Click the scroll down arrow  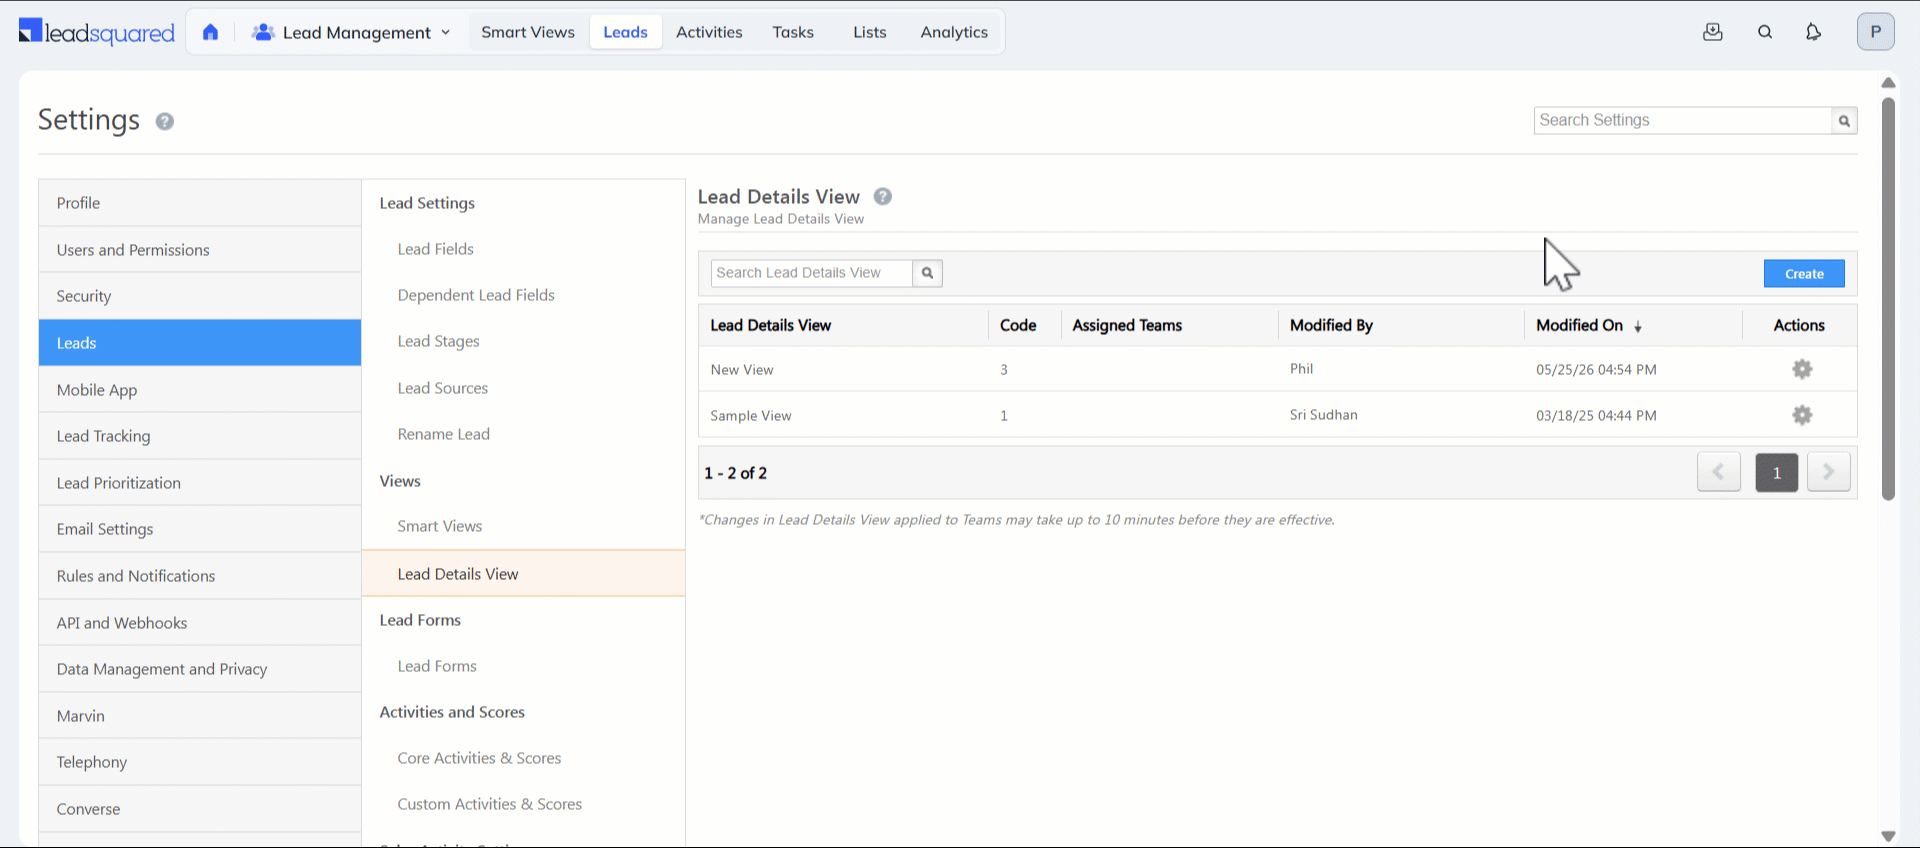1888,836
